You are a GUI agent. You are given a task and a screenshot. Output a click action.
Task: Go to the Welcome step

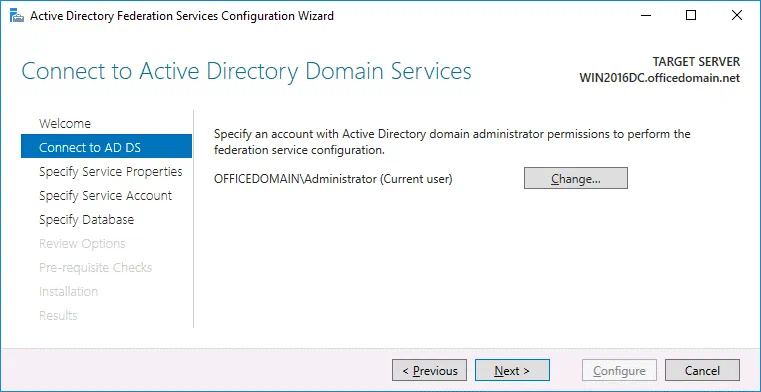[x=65, y=123]
